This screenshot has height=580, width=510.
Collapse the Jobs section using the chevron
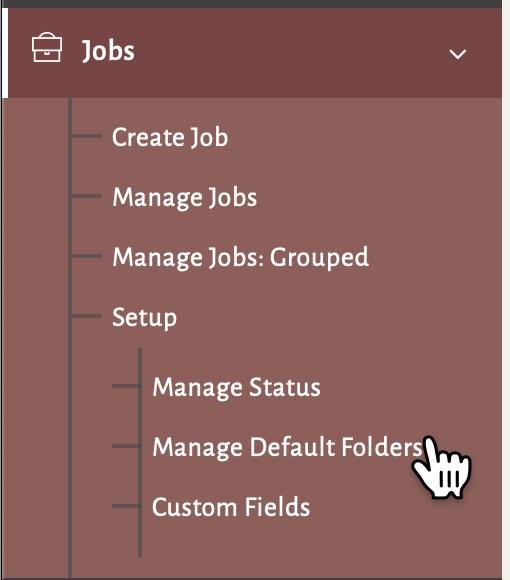[x=457, y=54]
